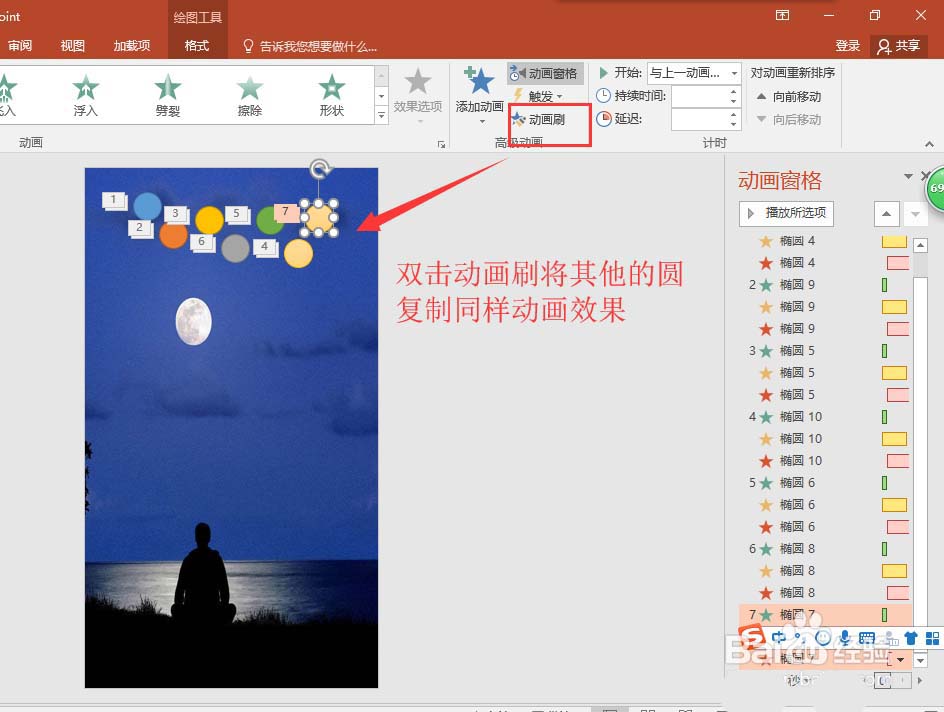944x712 pixels.
Task: Select the golden yellow circle on slide
Action: pyautogui.click(x=210, y=220)
